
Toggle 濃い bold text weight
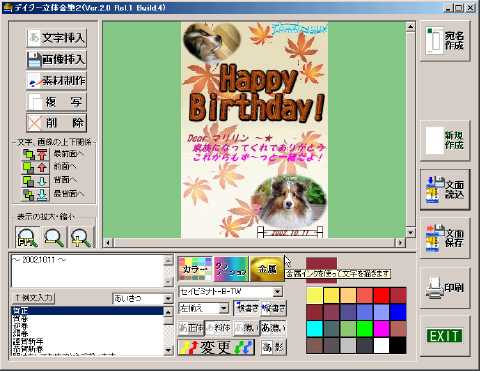pyautogui.click(x=273, y=328)
